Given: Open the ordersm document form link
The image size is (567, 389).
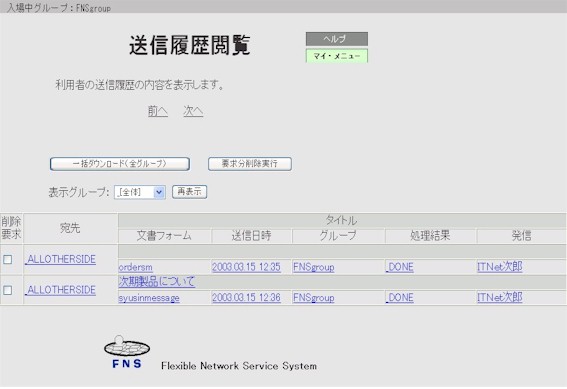Looking at the screenshot, I should [x=136, y=267].
